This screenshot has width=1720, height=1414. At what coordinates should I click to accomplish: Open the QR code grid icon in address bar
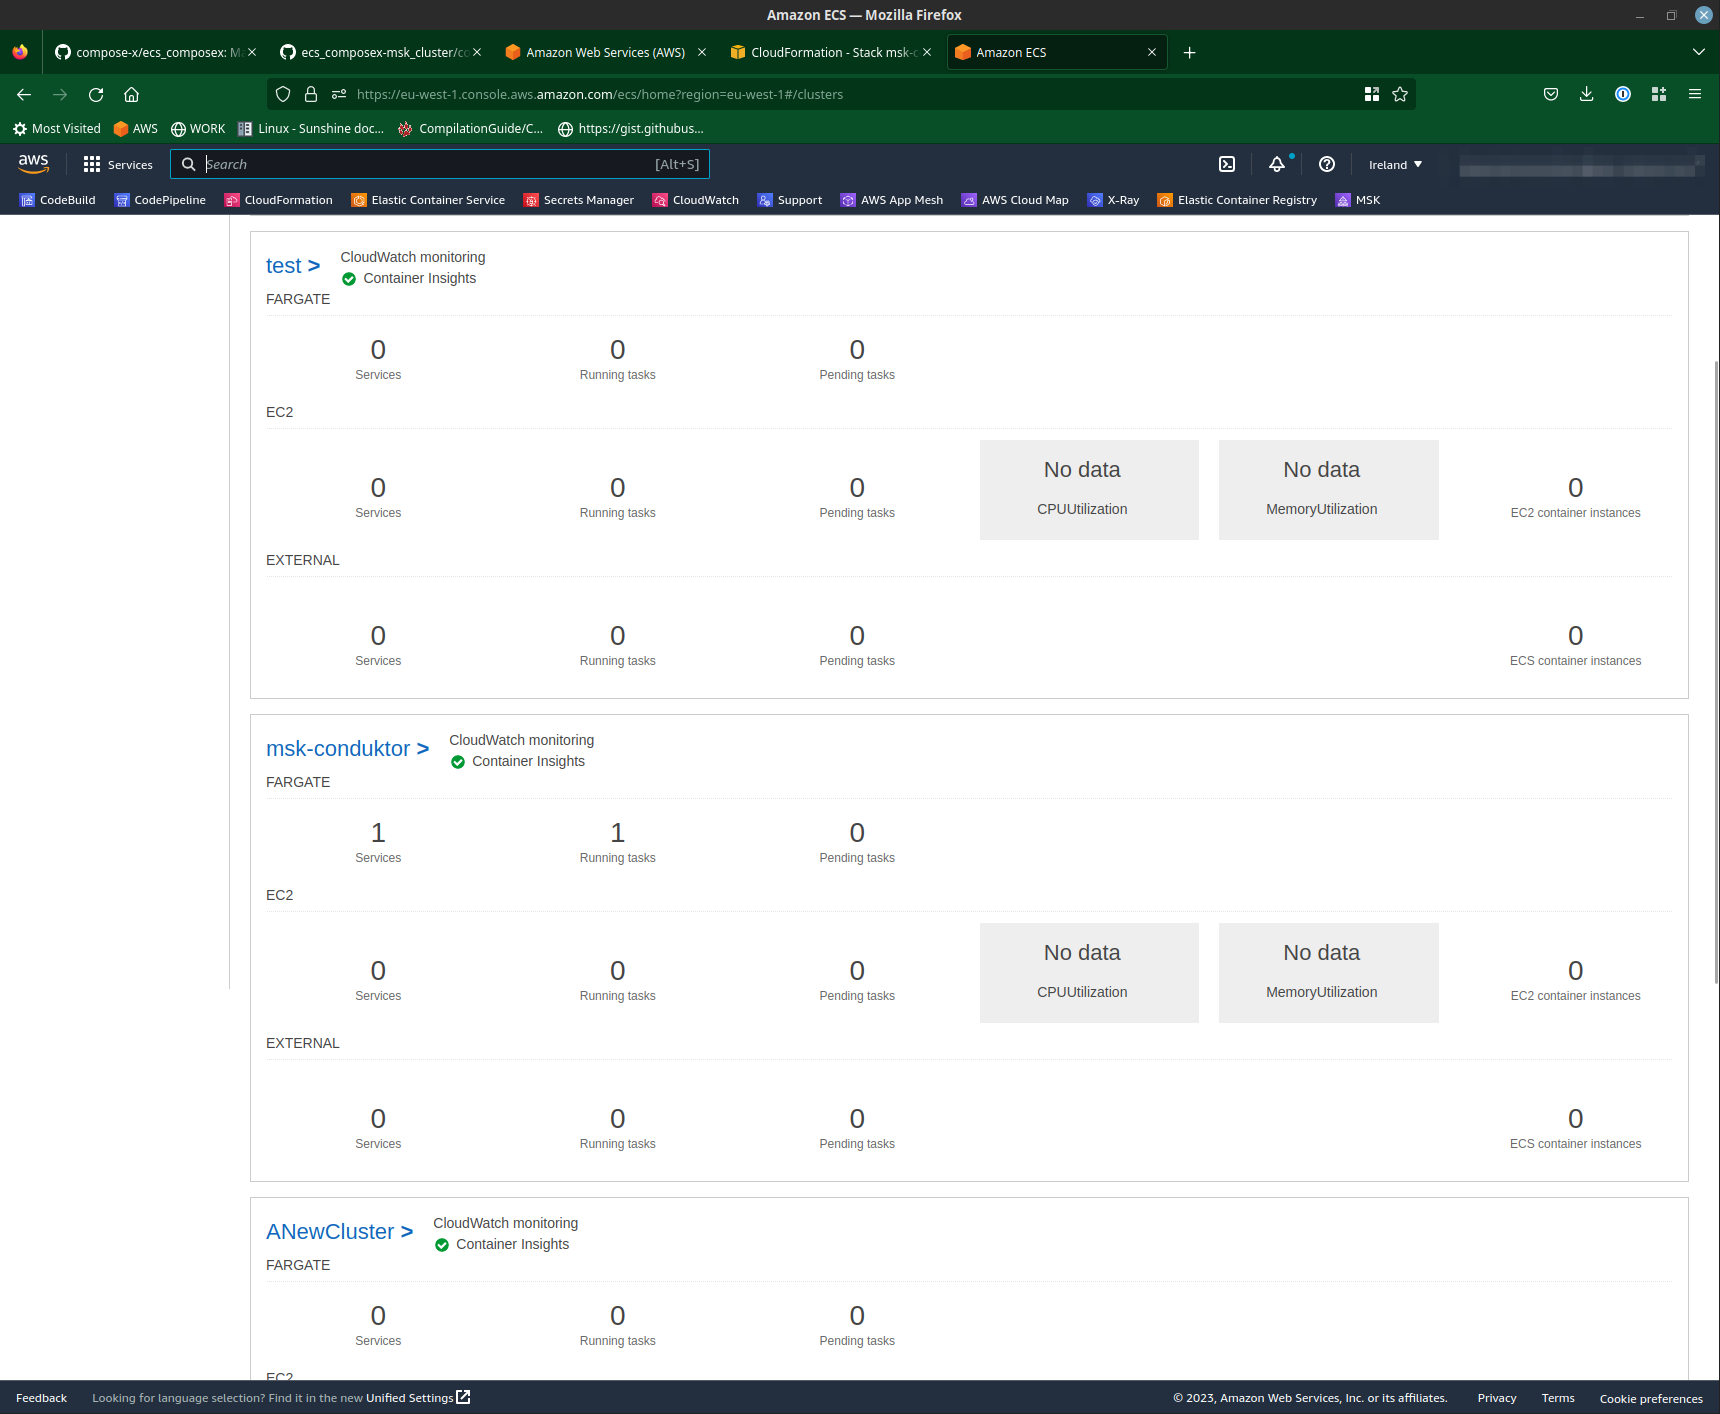(1372, 94)
